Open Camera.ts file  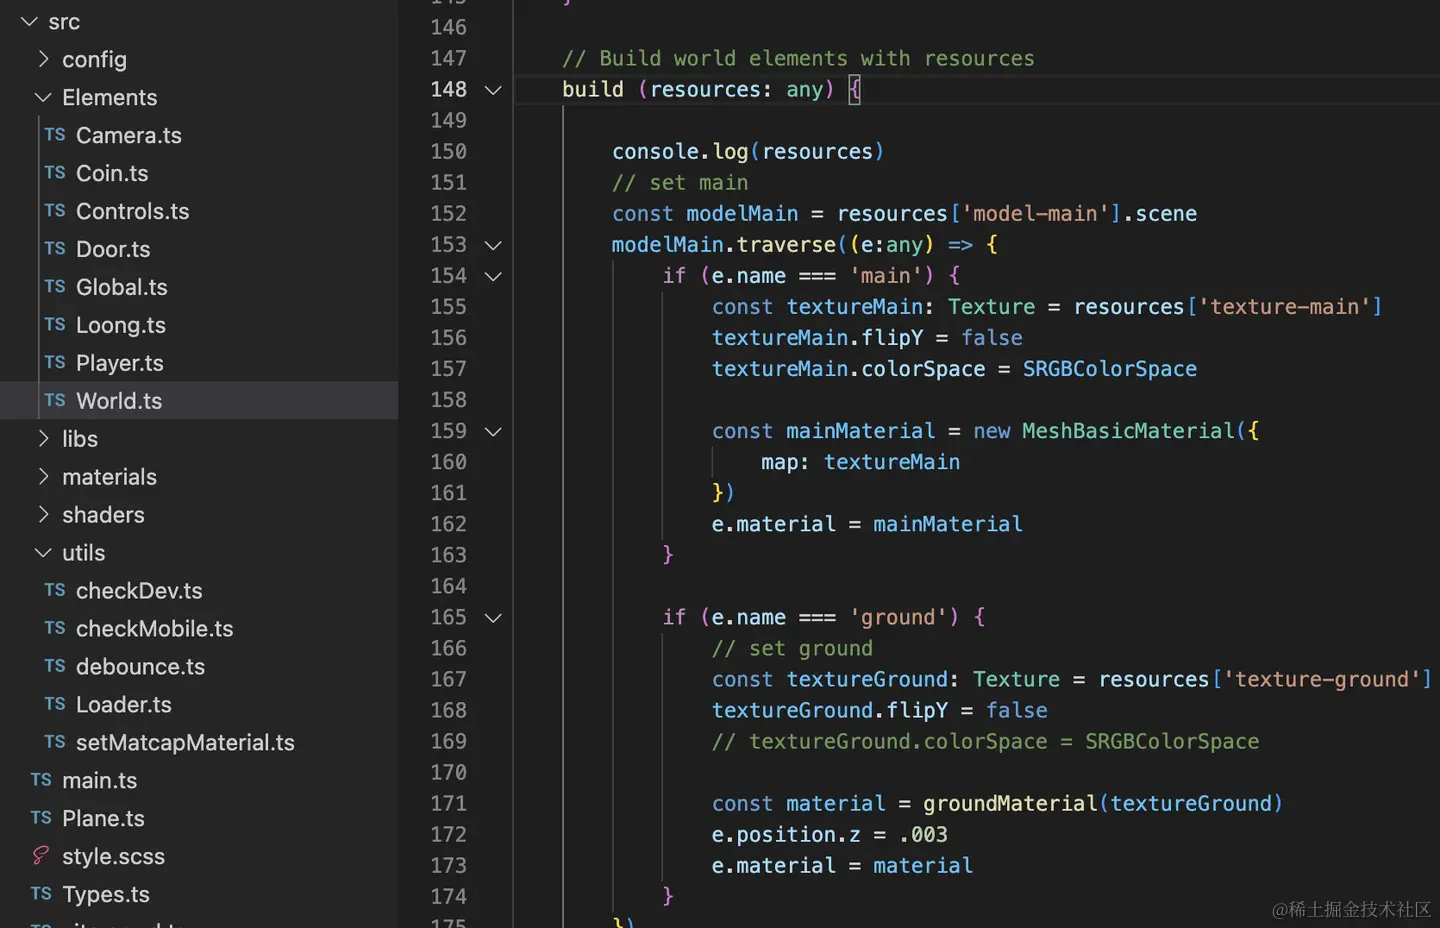[x=129, y=135]
